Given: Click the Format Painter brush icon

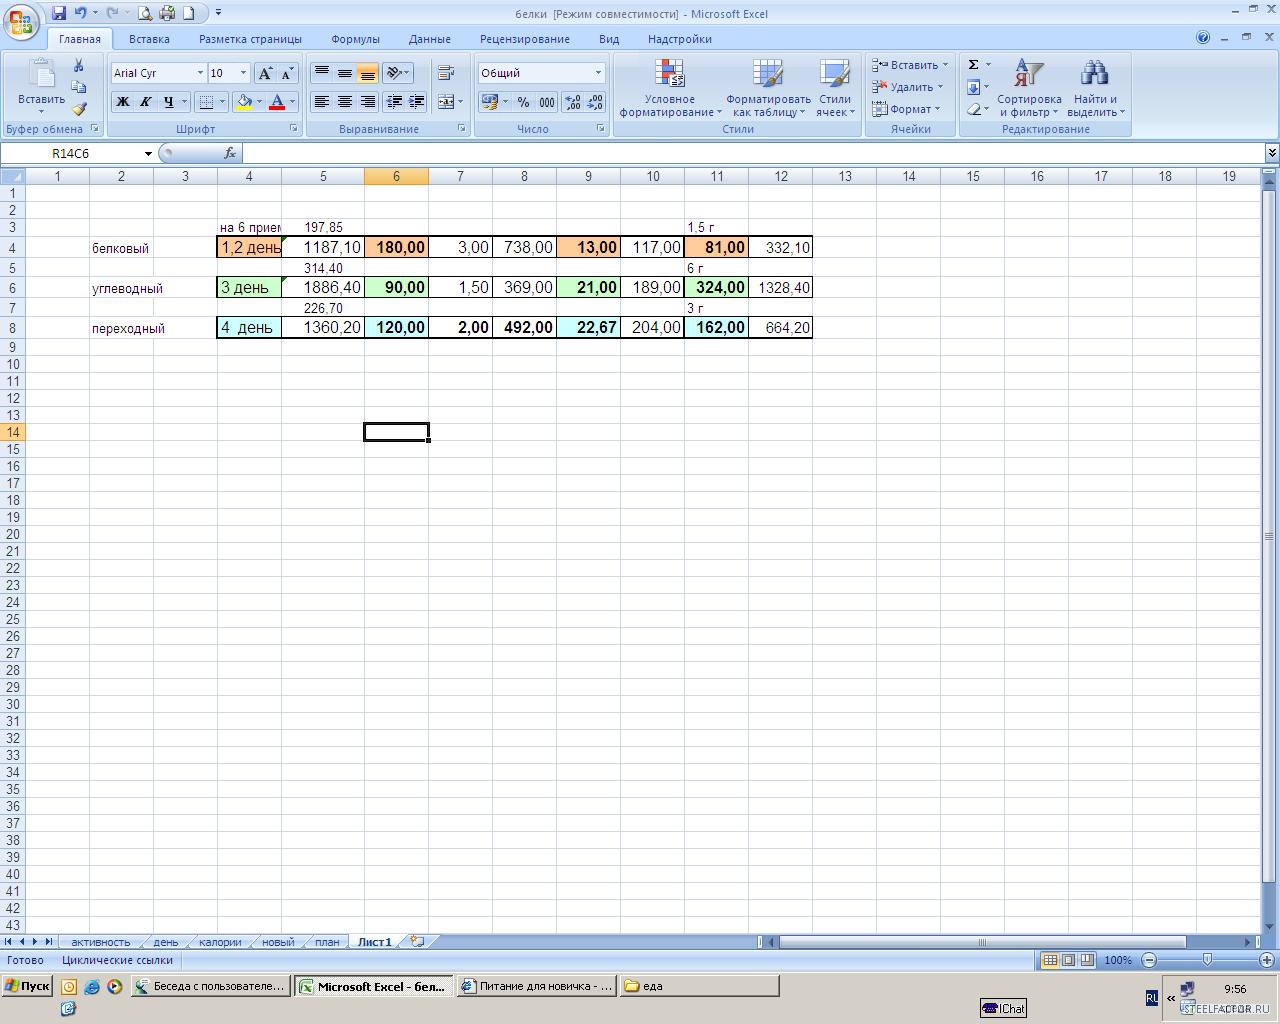Looking at the screenshot, I should tap(79, 109).
